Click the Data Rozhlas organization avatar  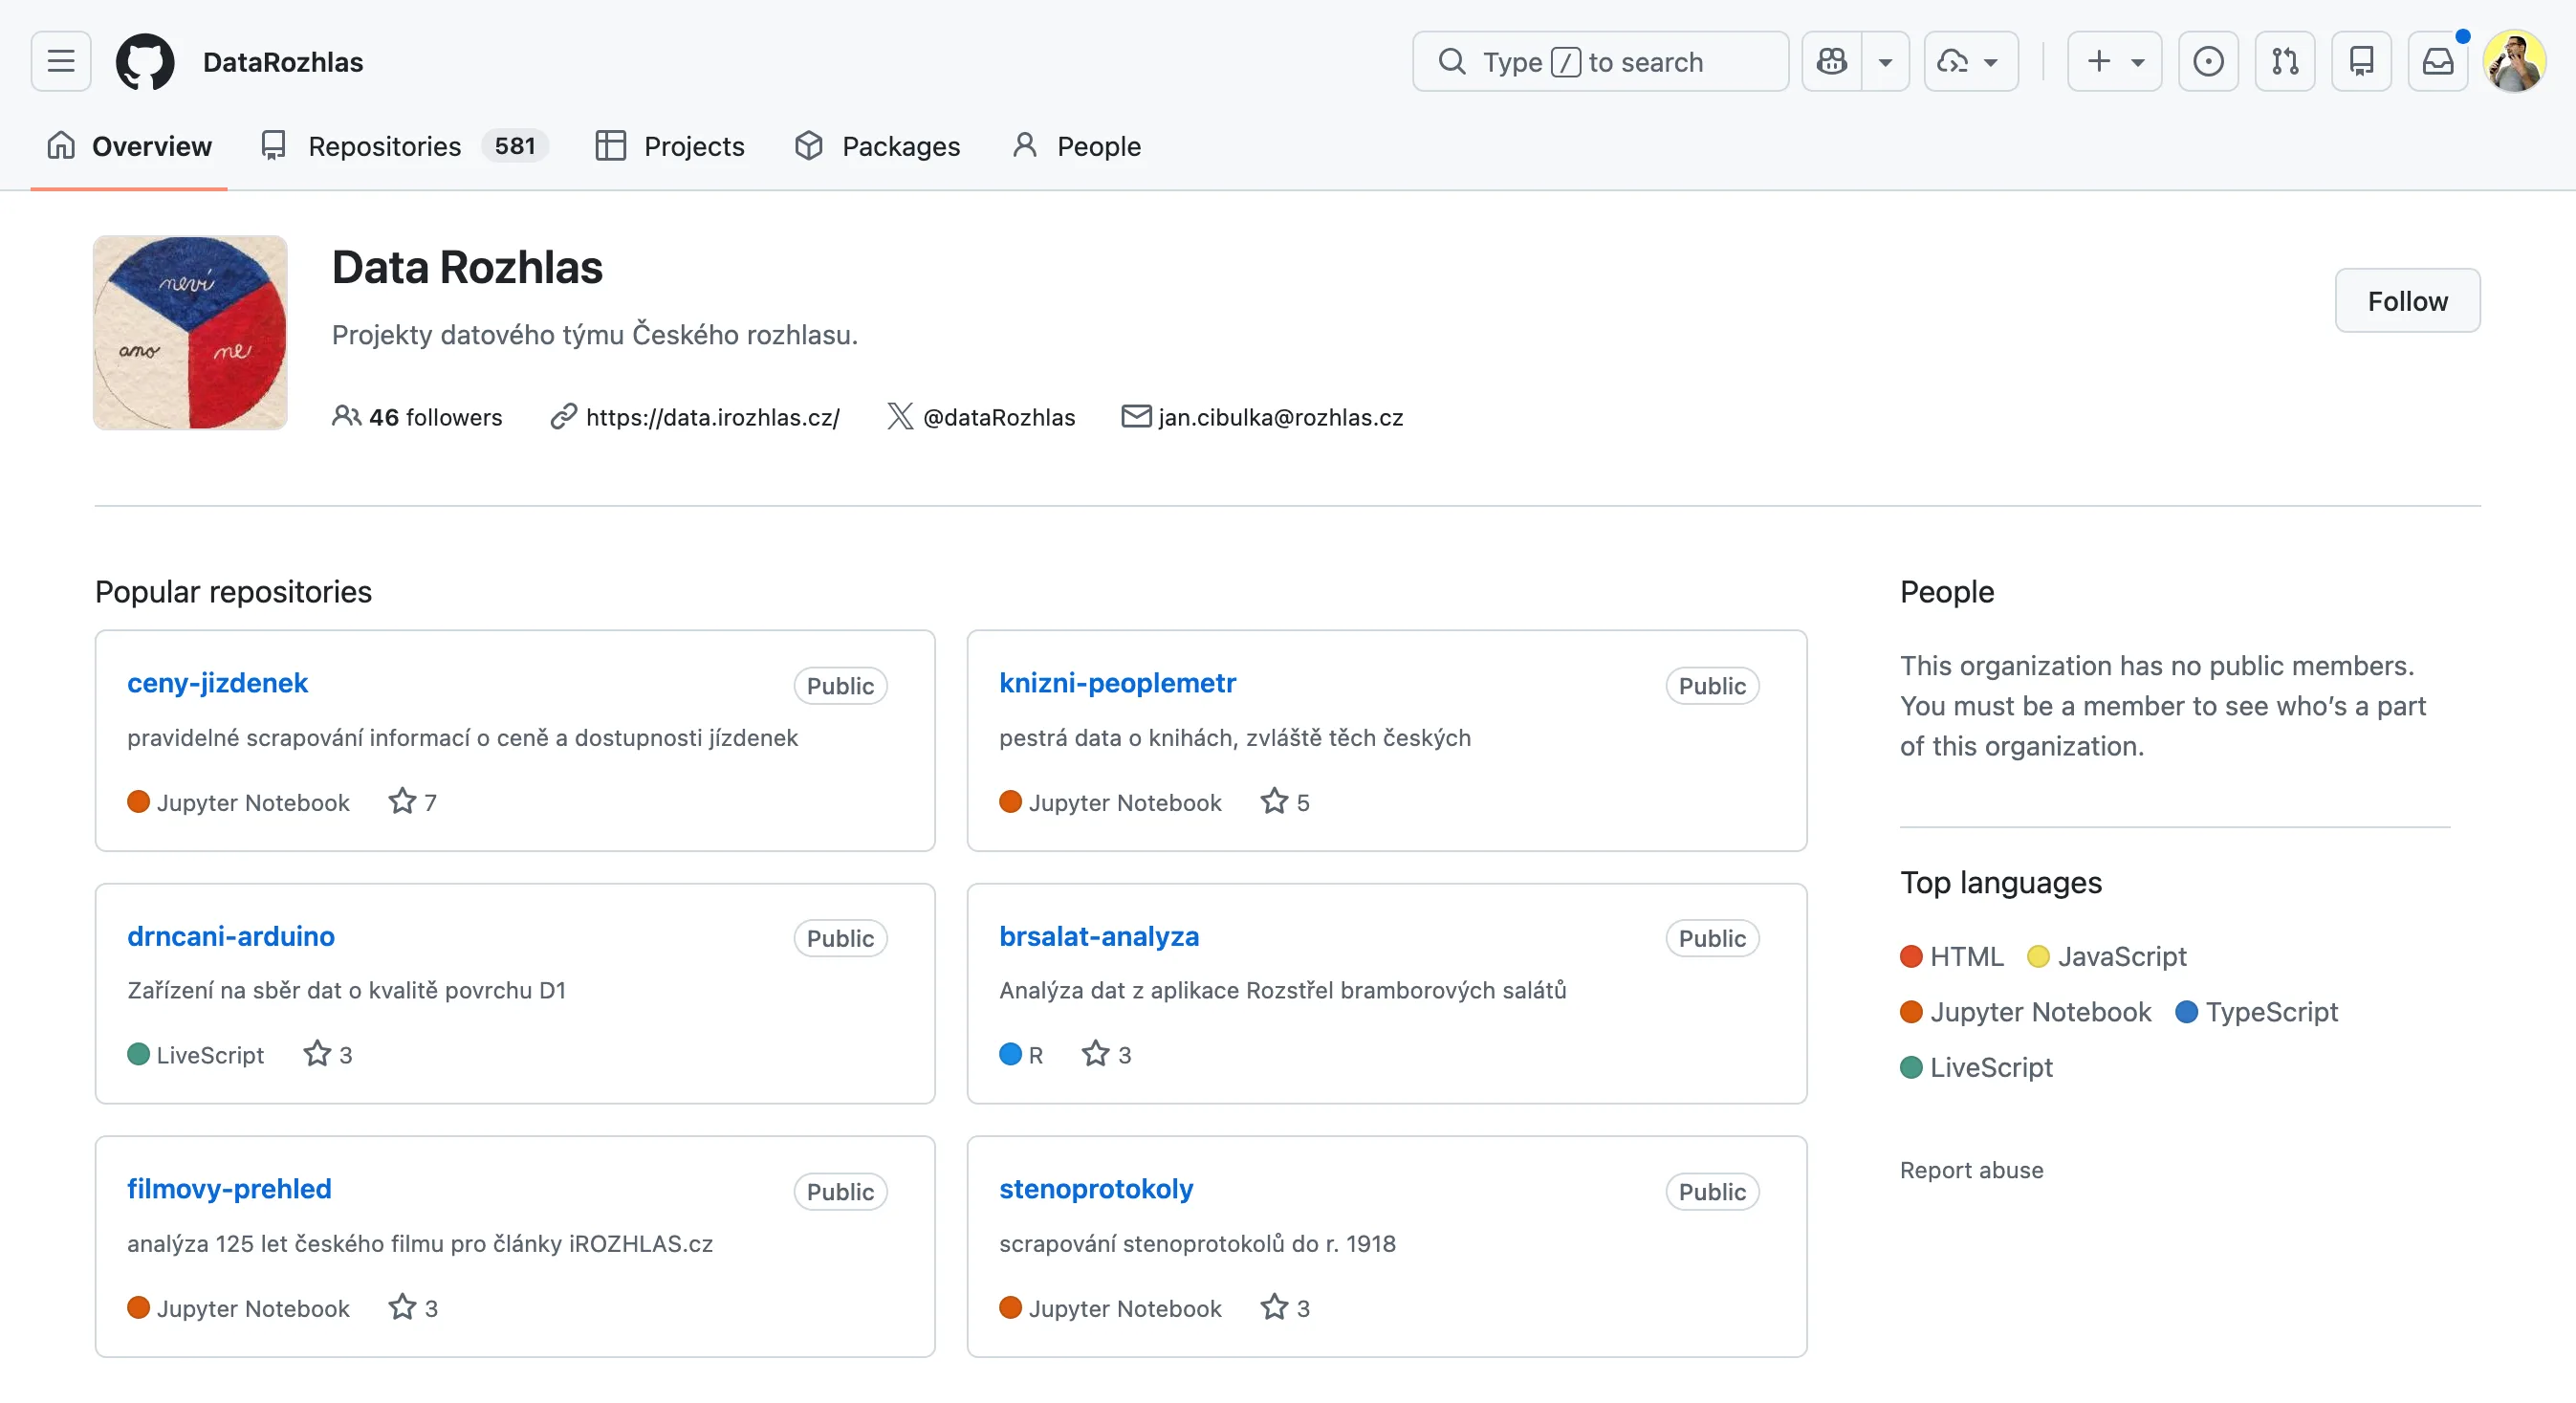pyautogui.click(x=190, y=333)
